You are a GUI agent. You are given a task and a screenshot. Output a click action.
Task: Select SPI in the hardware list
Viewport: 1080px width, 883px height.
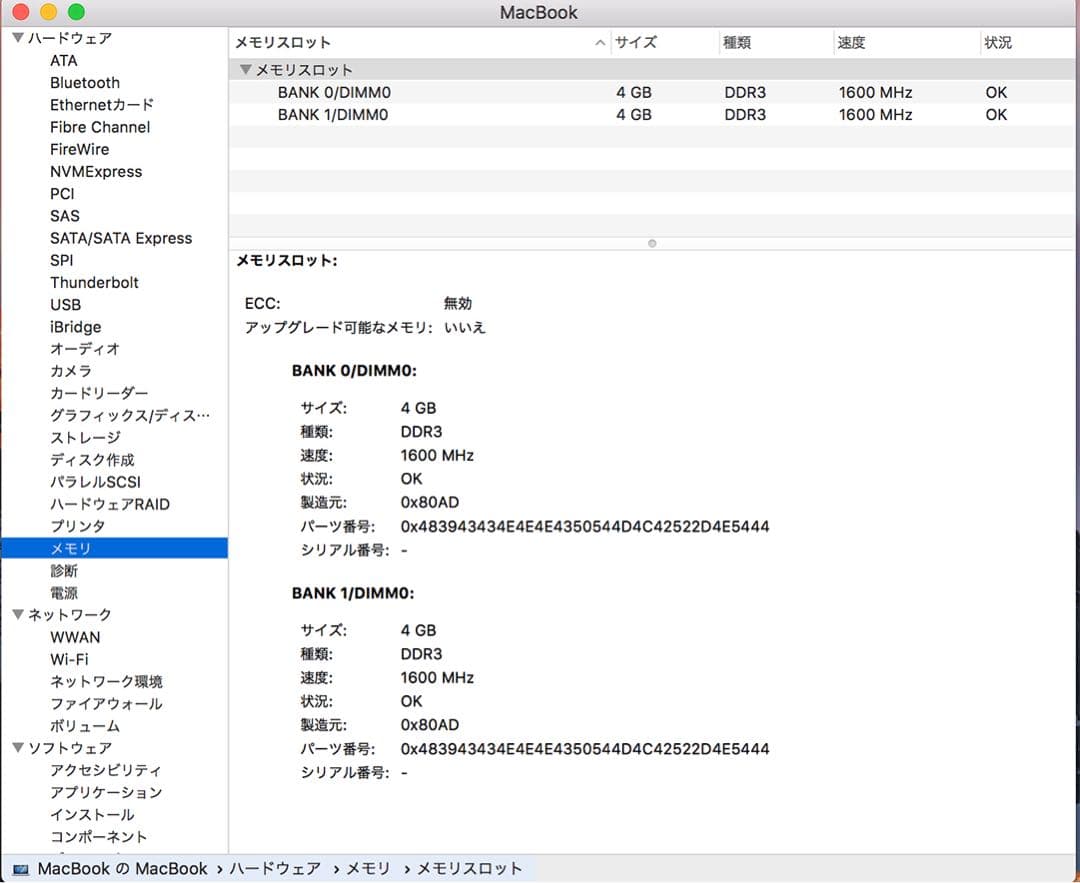[x=61, y=260]
